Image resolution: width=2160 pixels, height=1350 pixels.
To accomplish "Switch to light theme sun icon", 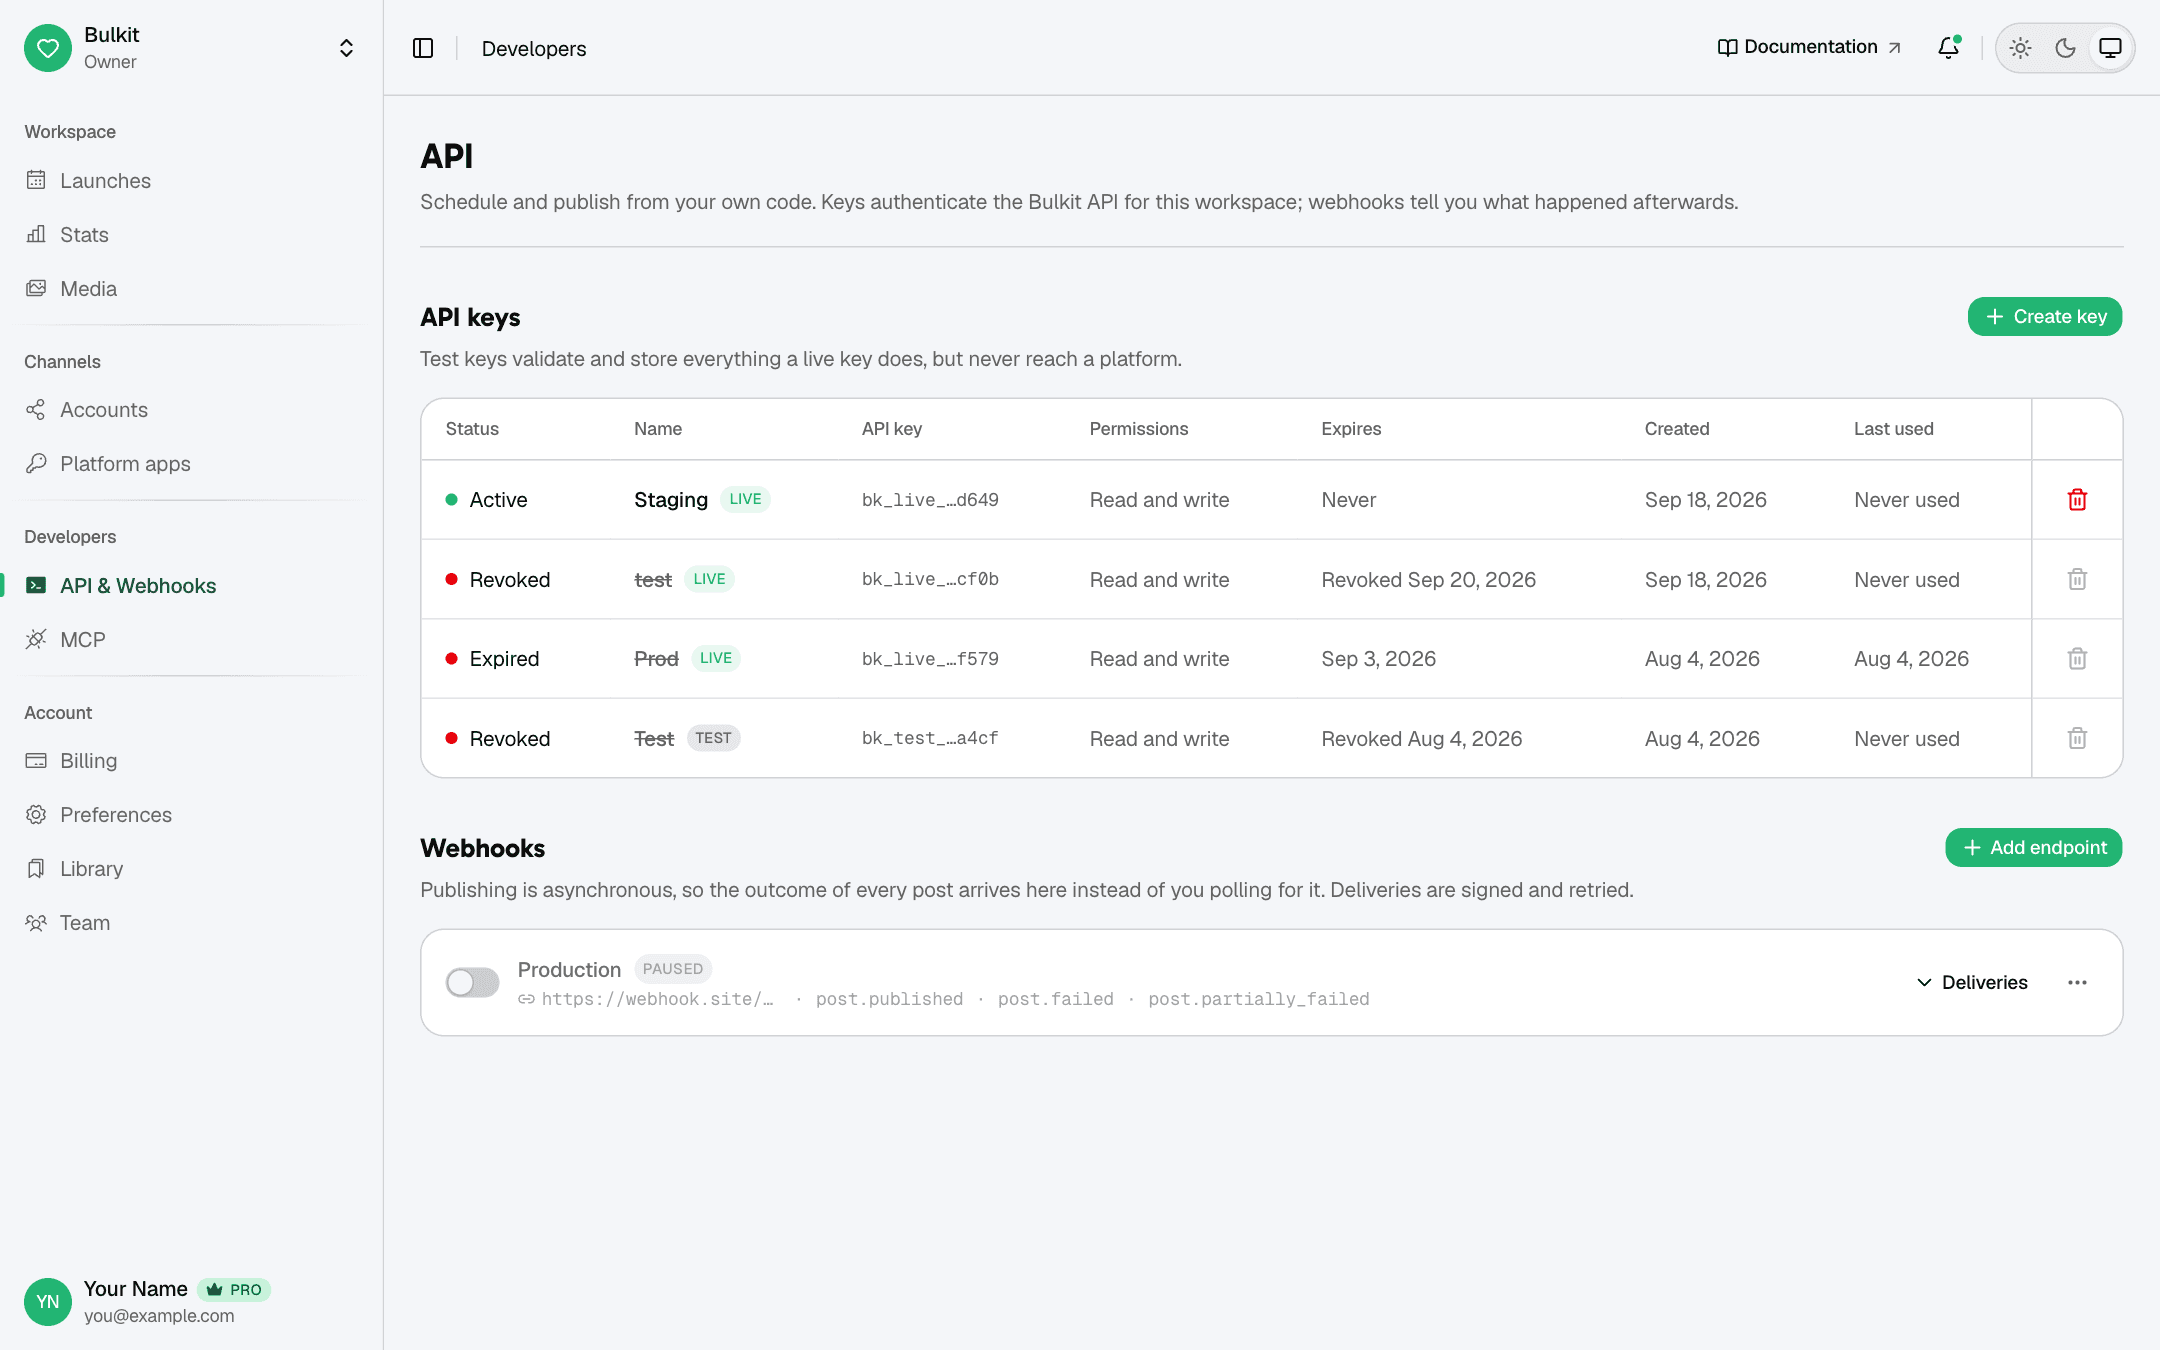I will (x=2020, y=48).
